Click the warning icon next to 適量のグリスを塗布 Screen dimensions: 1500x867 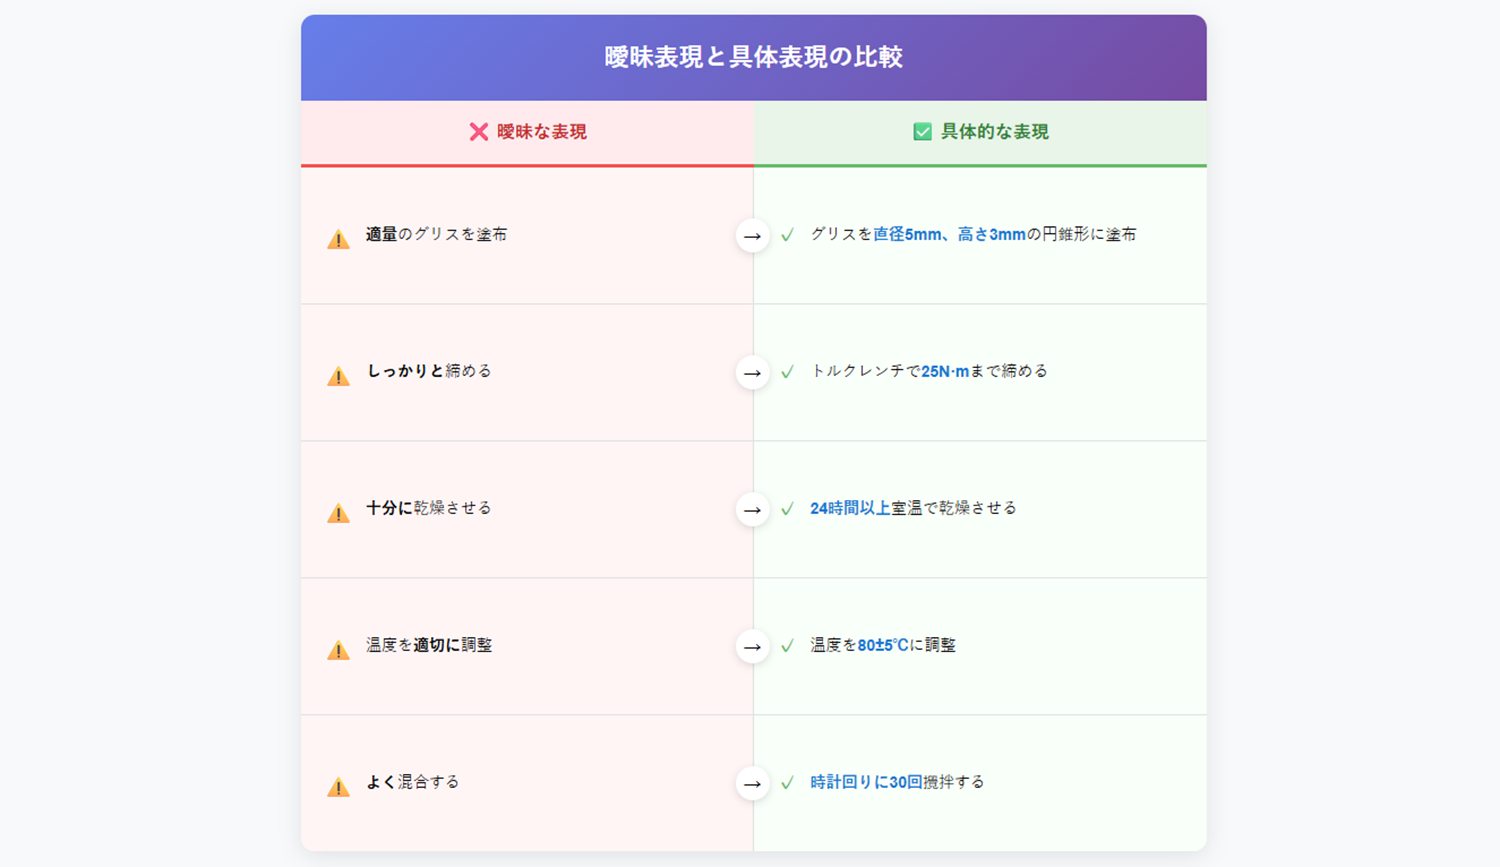point(338,239)
